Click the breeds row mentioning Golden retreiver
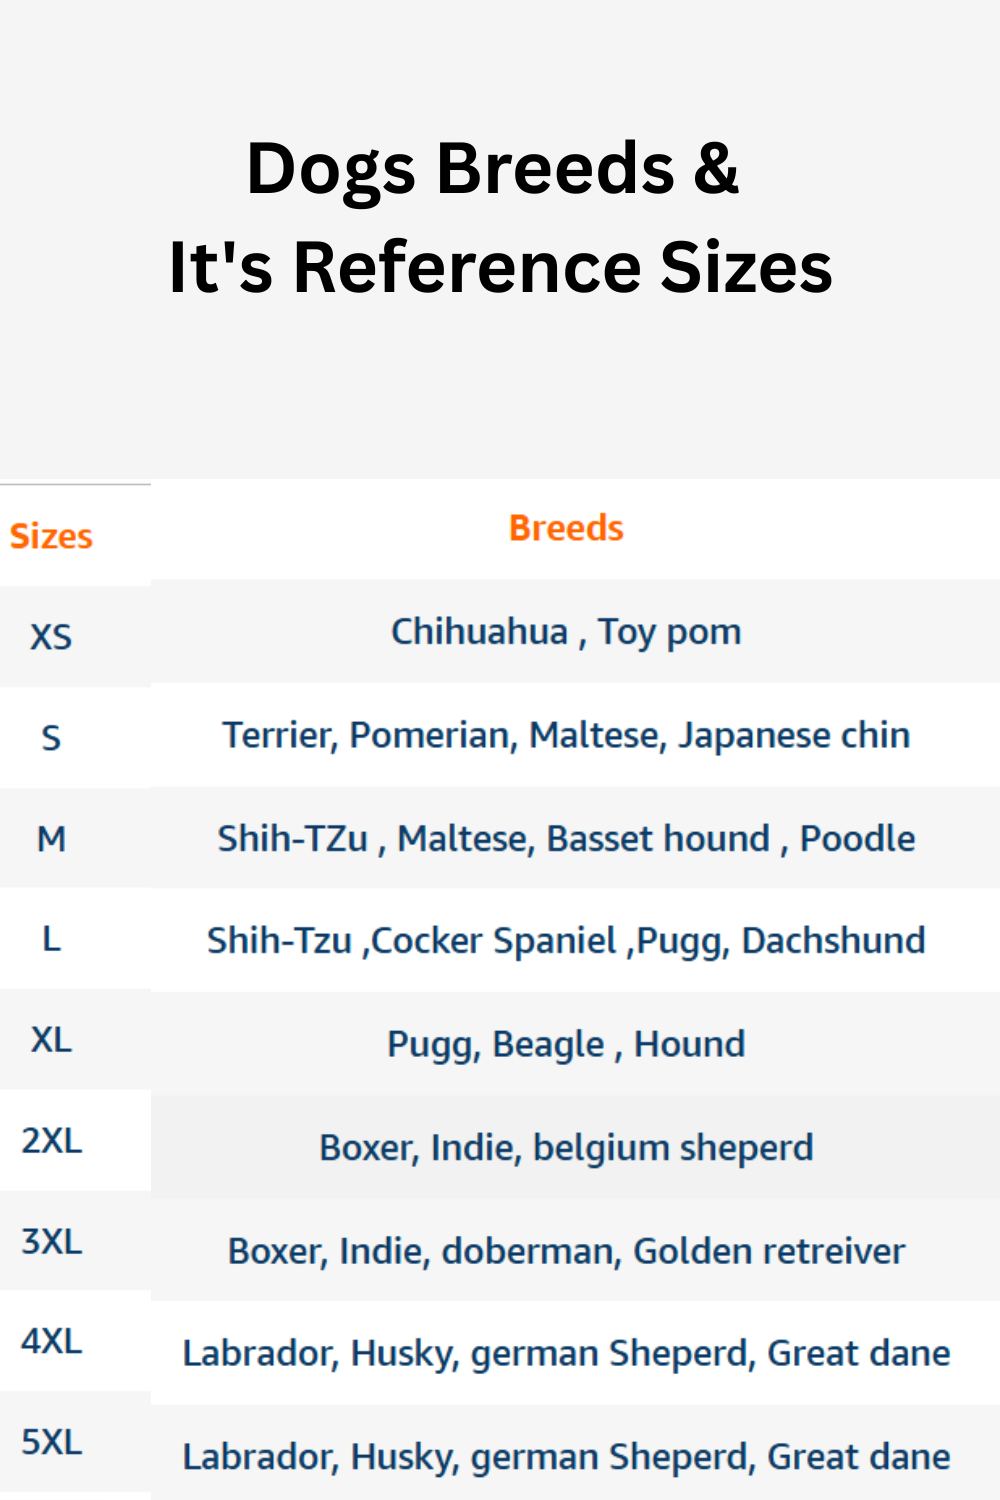This screenshot has height=1500, width=1000. point(566,1251)
